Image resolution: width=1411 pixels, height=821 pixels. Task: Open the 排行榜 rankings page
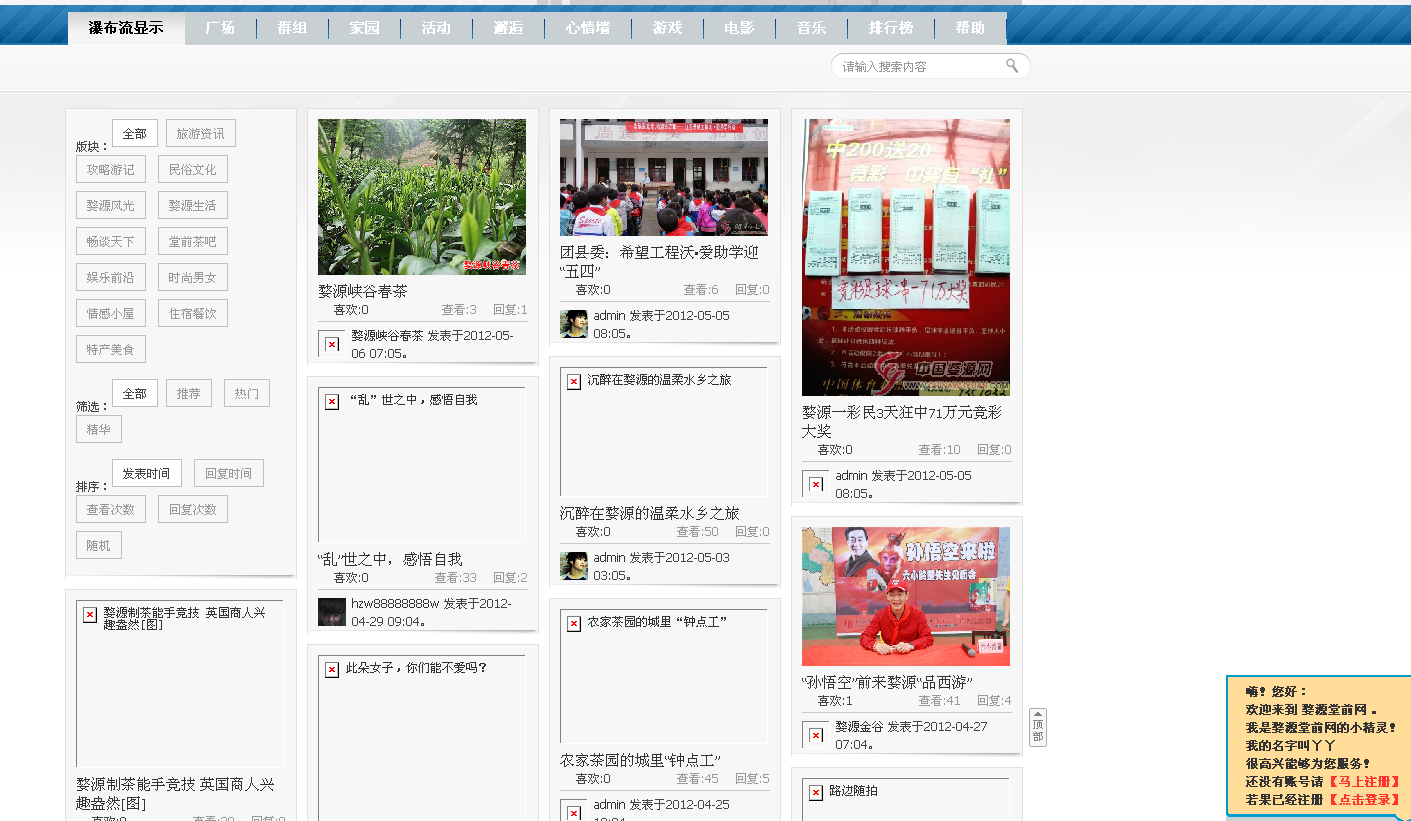(891, 28)
